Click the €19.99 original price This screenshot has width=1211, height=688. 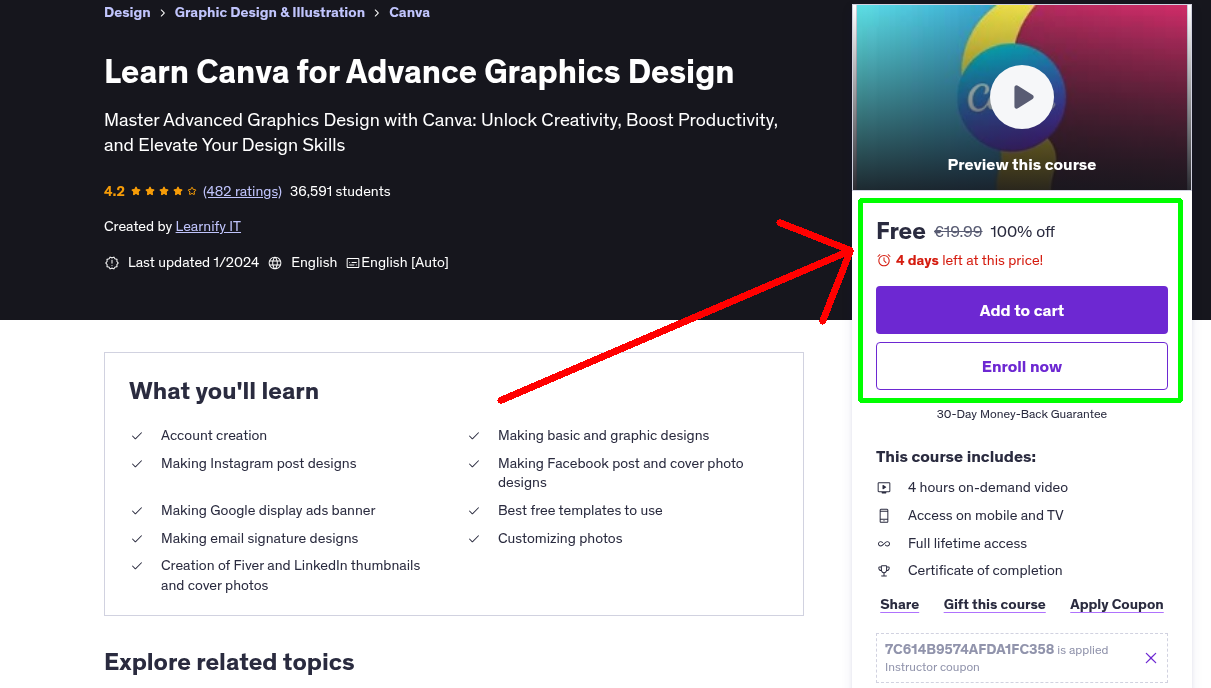click(958, 232)
